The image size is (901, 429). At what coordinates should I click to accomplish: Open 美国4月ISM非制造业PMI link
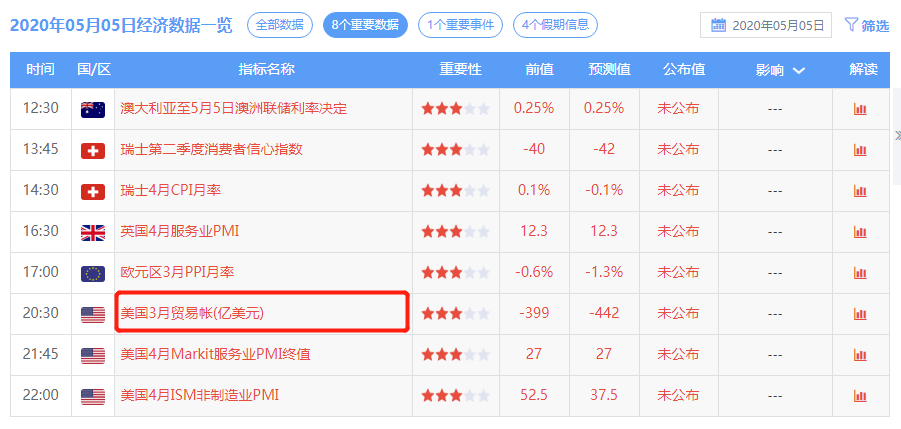[200, 395]
